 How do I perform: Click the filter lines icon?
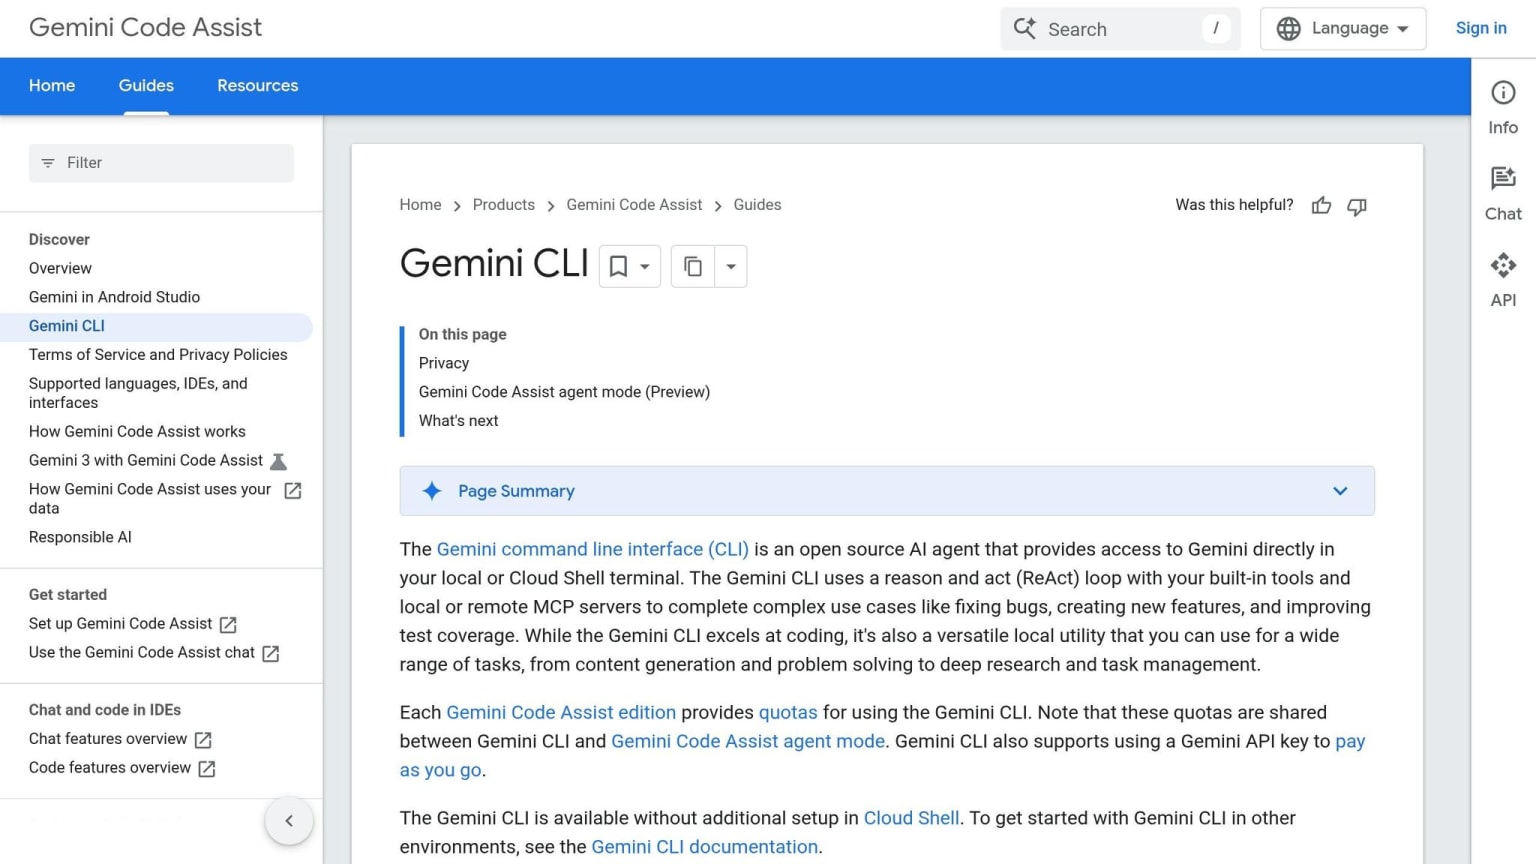[x=48, y=163]
